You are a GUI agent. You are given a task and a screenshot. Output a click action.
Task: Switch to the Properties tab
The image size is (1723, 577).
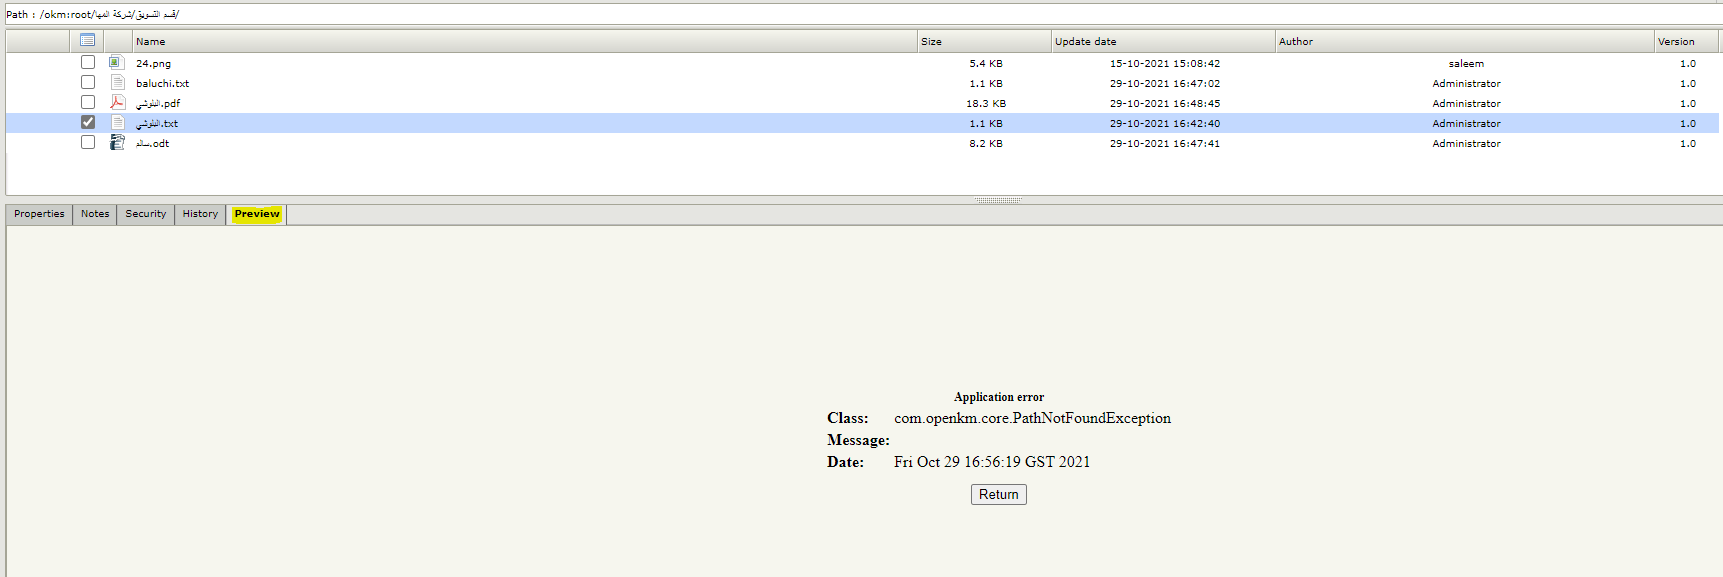click(x=39, y=214)
